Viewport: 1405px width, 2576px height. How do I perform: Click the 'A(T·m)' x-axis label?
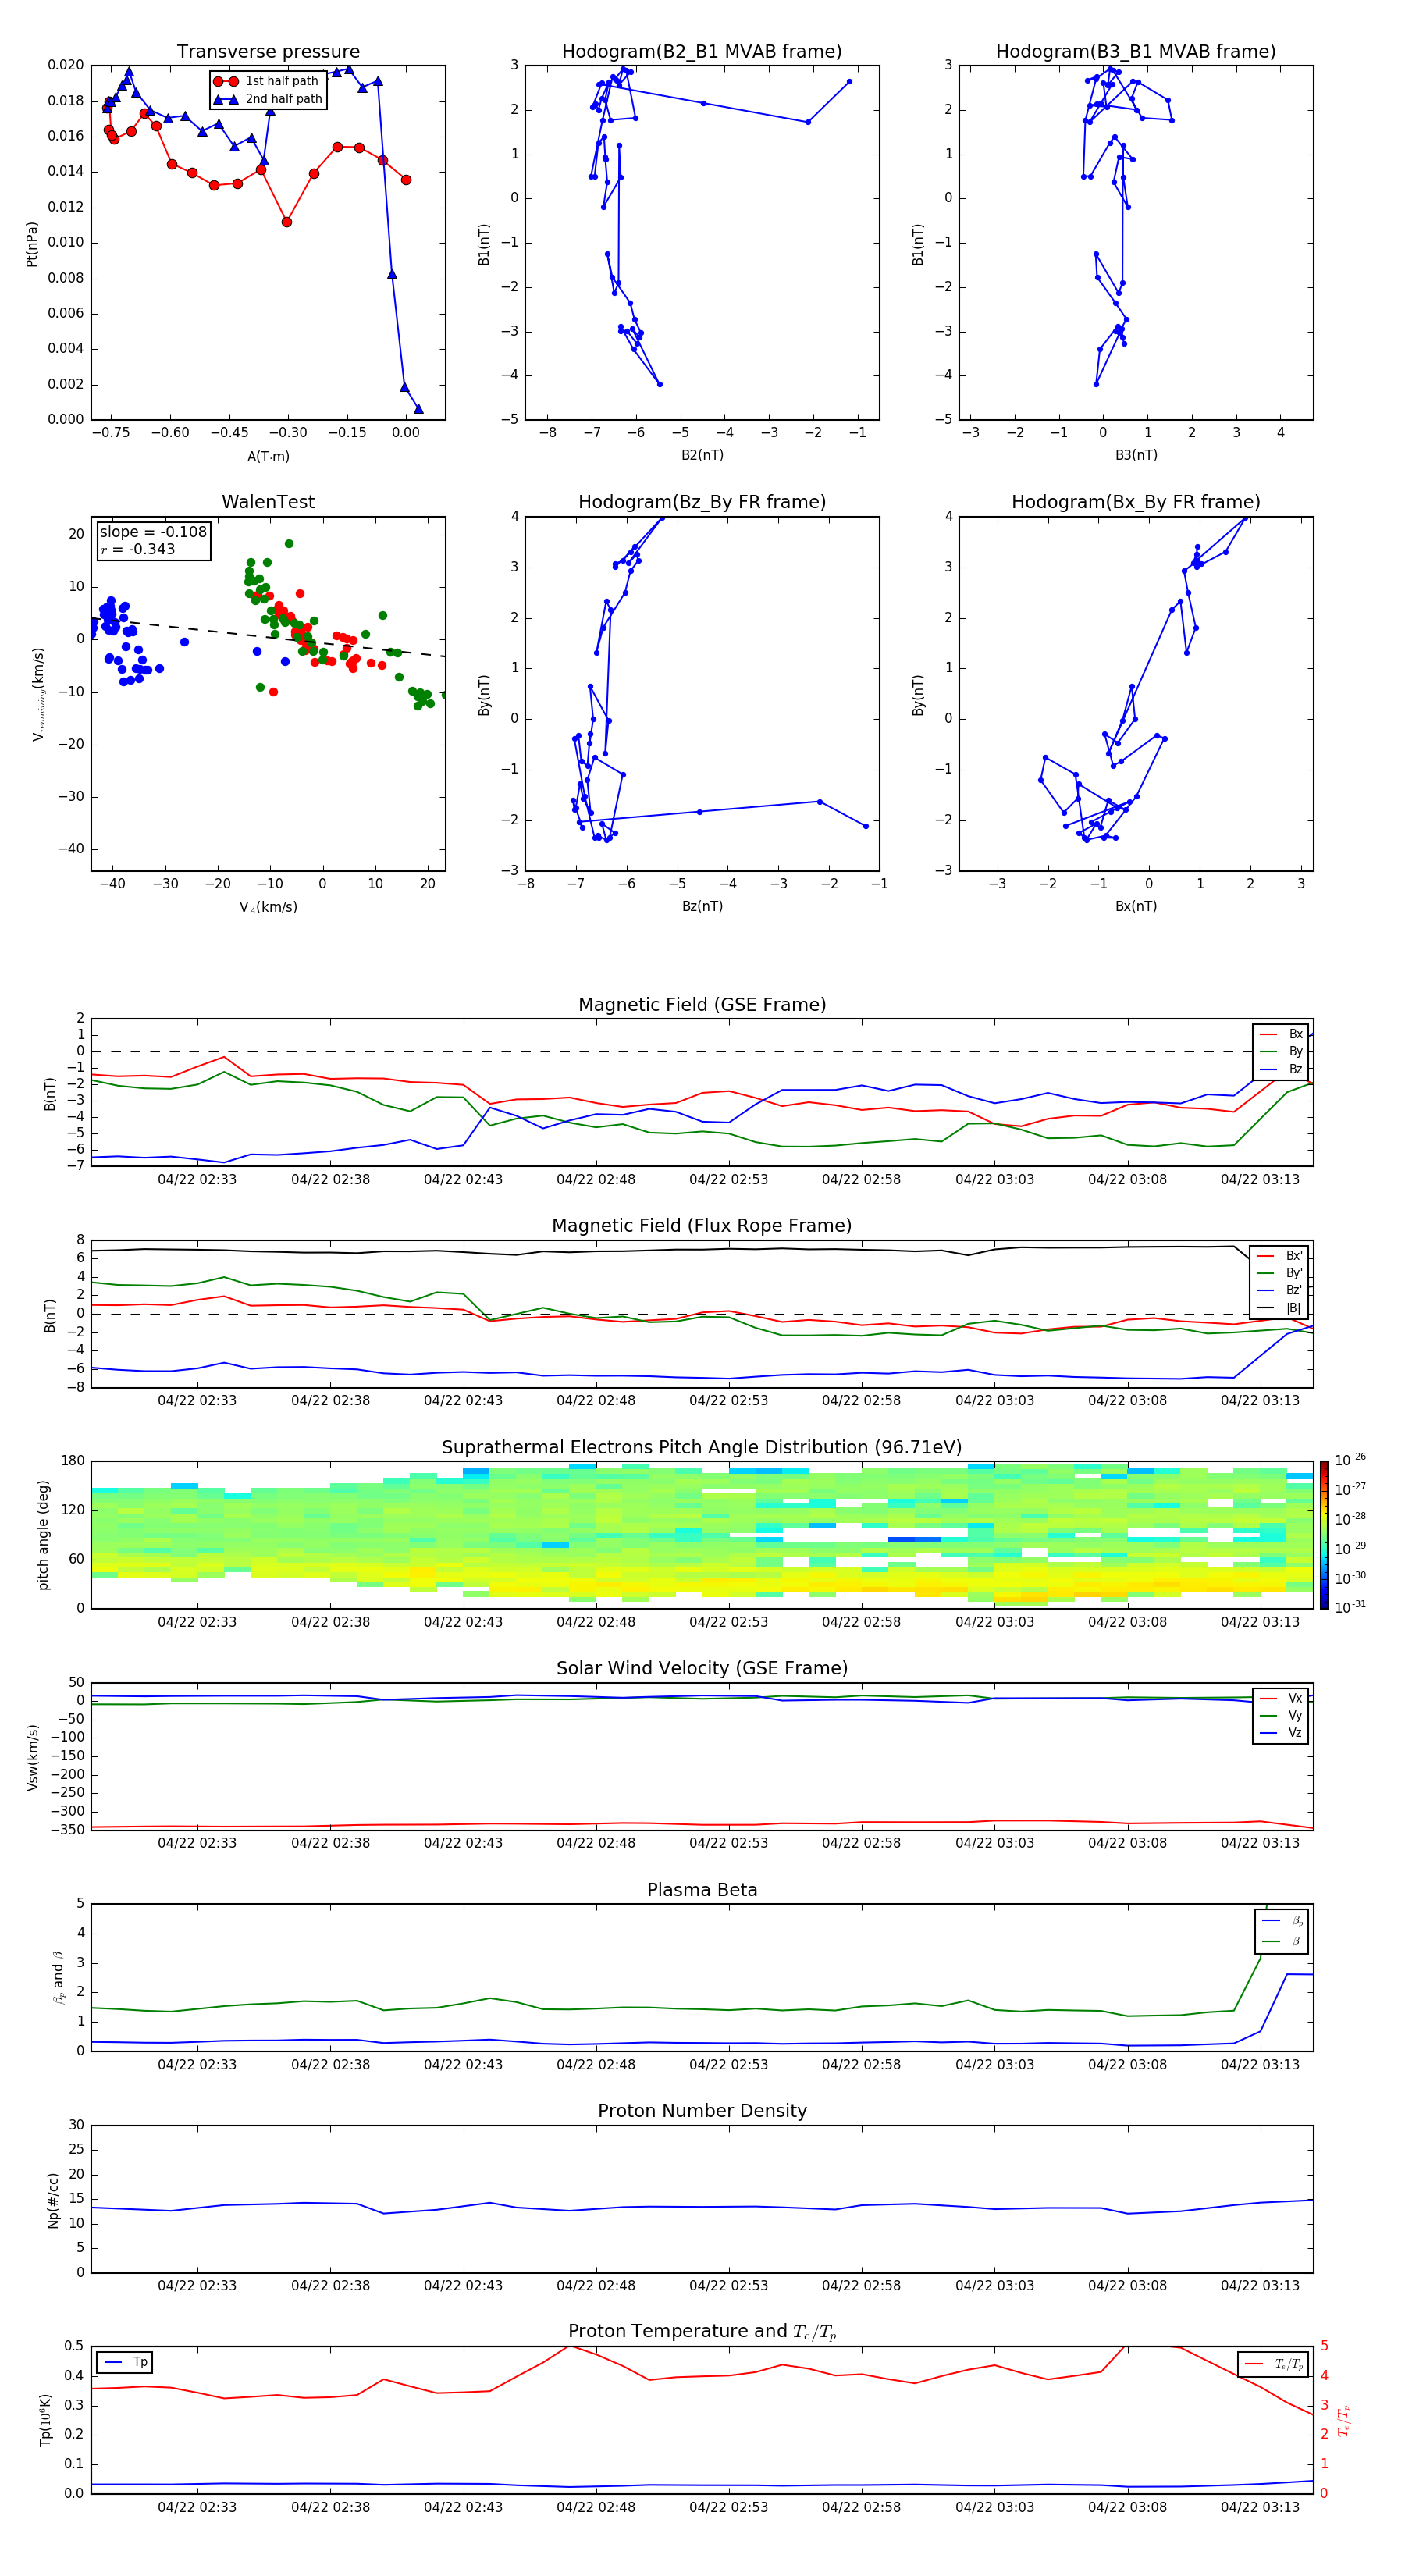268,456
